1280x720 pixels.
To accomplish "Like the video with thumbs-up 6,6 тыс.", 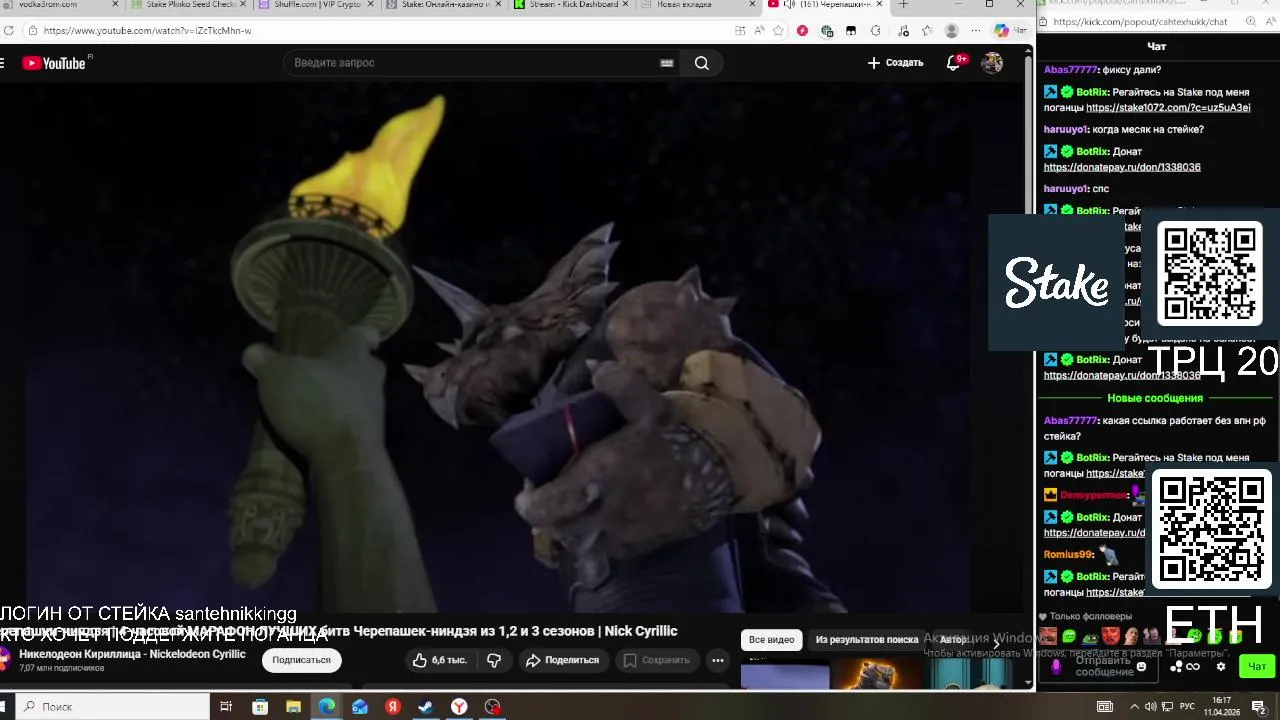I will click(x=440, y=660).
